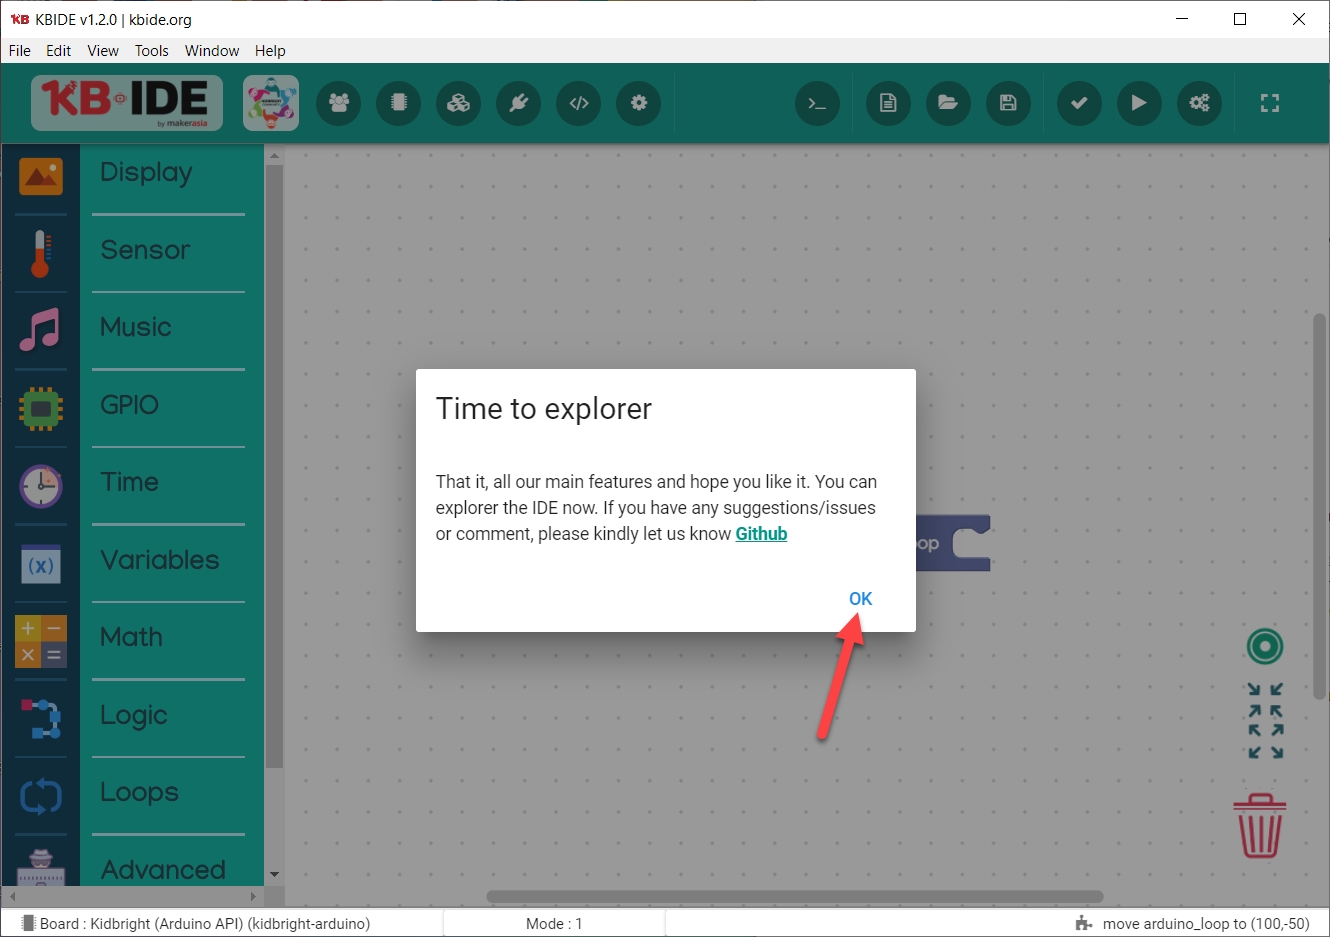
Task: Click the toolbox scroll down arrow
Action: 274,874
